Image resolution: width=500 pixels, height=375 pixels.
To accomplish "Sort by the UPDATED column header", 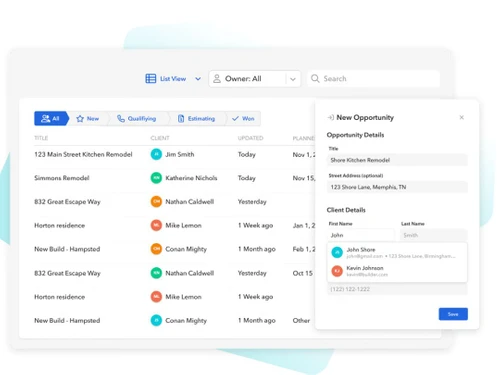I will tap(250, 138).
